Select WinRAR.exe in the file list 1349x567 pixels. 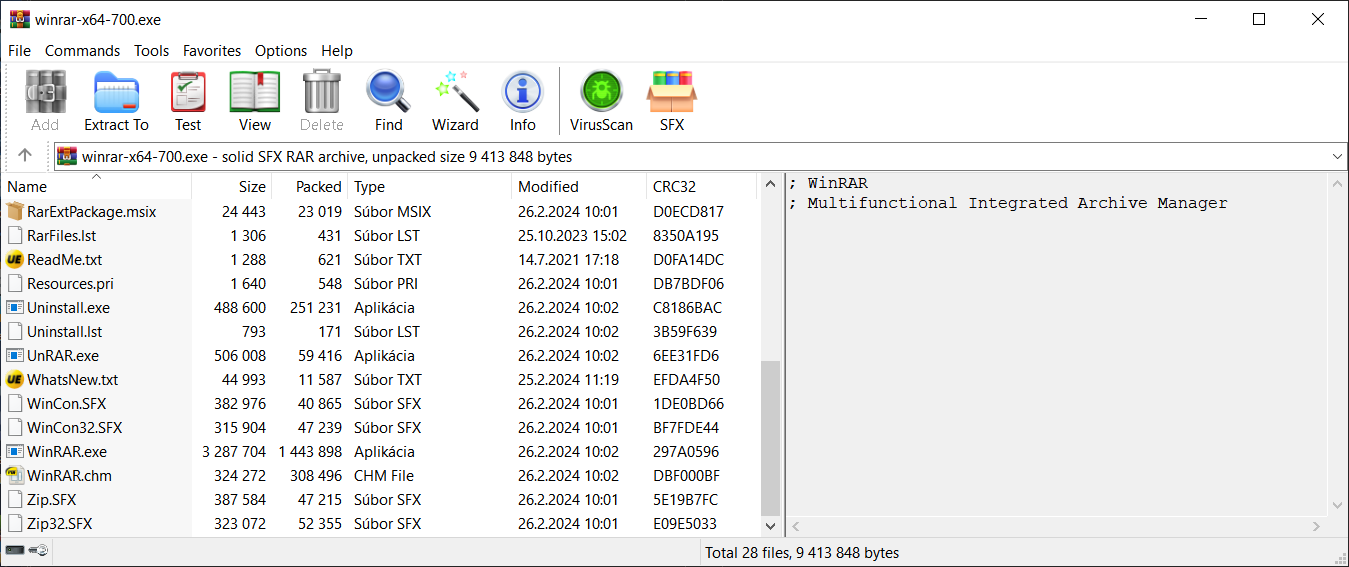coord(66,452)
